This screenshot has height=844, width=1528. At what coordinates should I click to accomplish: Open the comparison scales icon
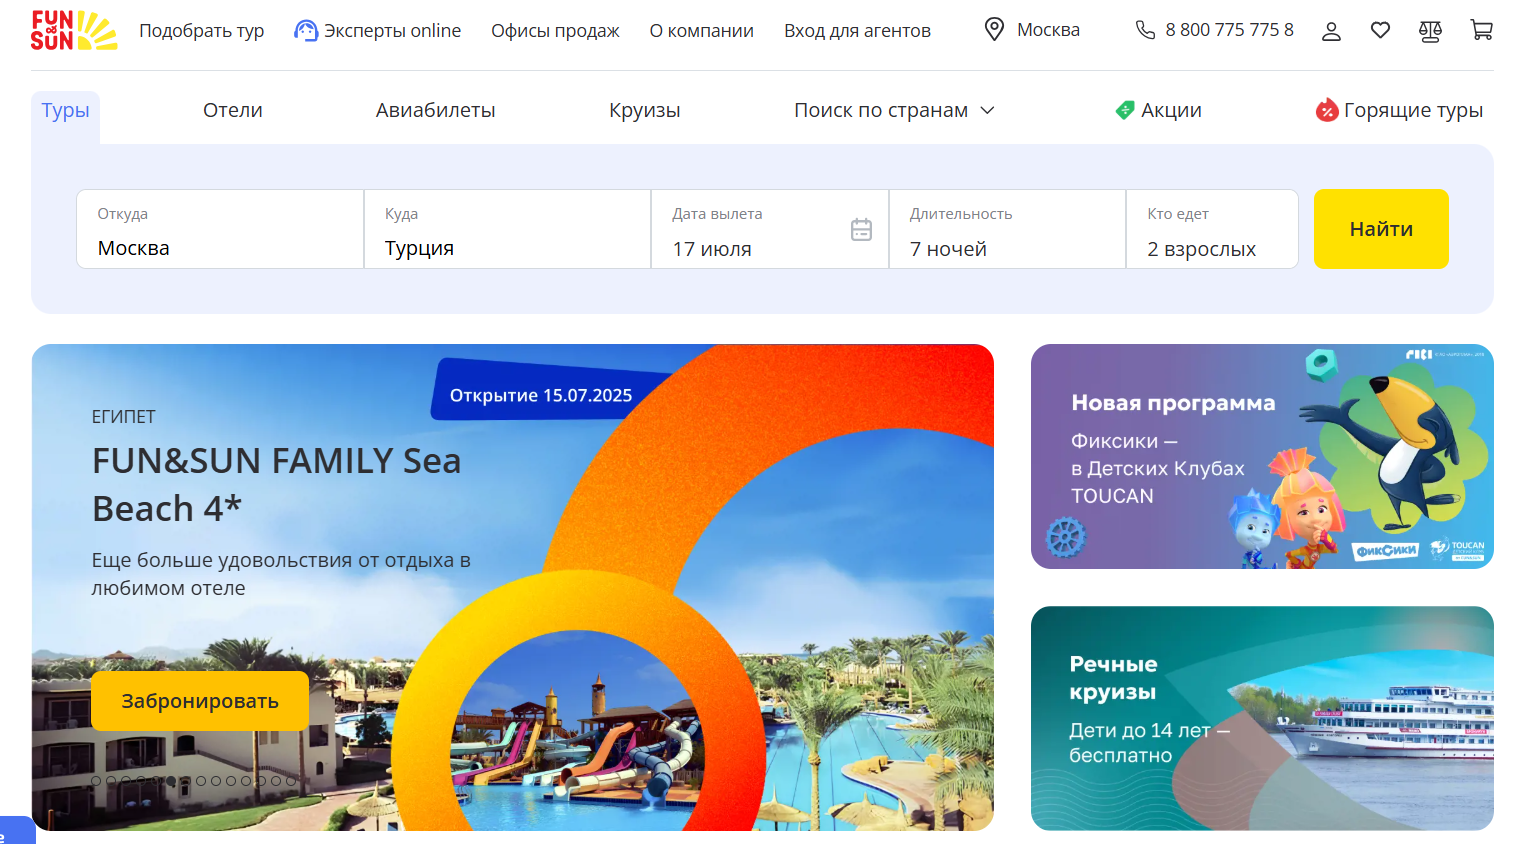click(1430, 31)
